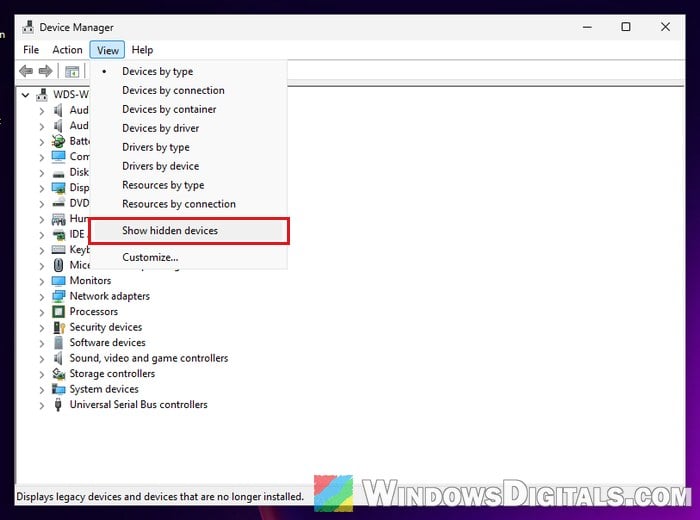The image size is (700, 520).
Task: Click the Disk drives category icon
Action: pyautogui.click(x=58, y=172)
